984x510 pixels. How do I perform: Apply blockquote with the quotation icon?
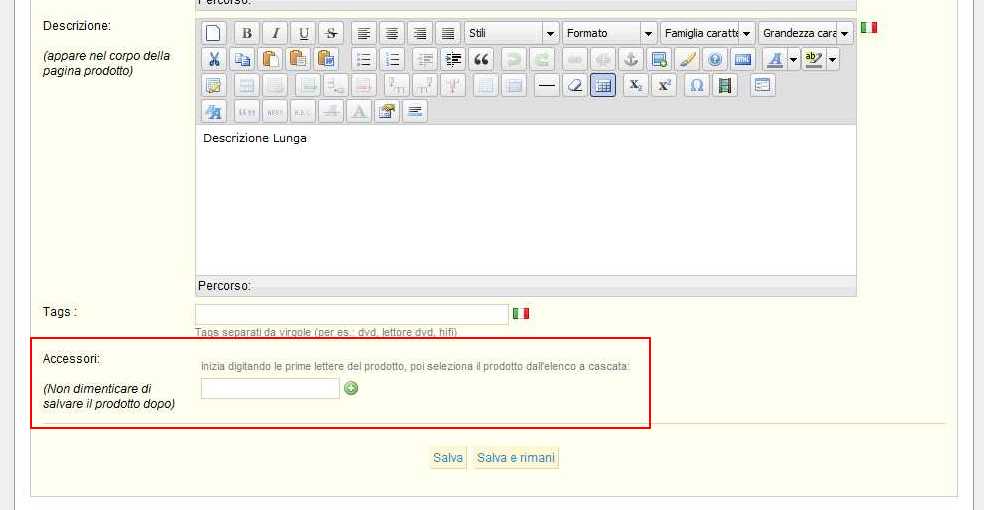481,60
